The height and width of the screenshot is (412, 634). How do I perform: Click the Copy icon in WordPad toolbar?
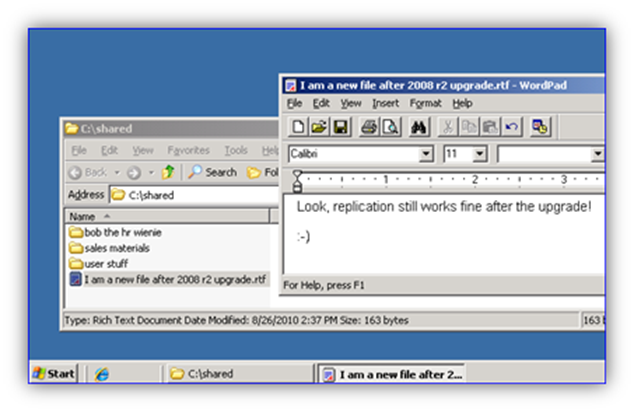tap(469, 127)
